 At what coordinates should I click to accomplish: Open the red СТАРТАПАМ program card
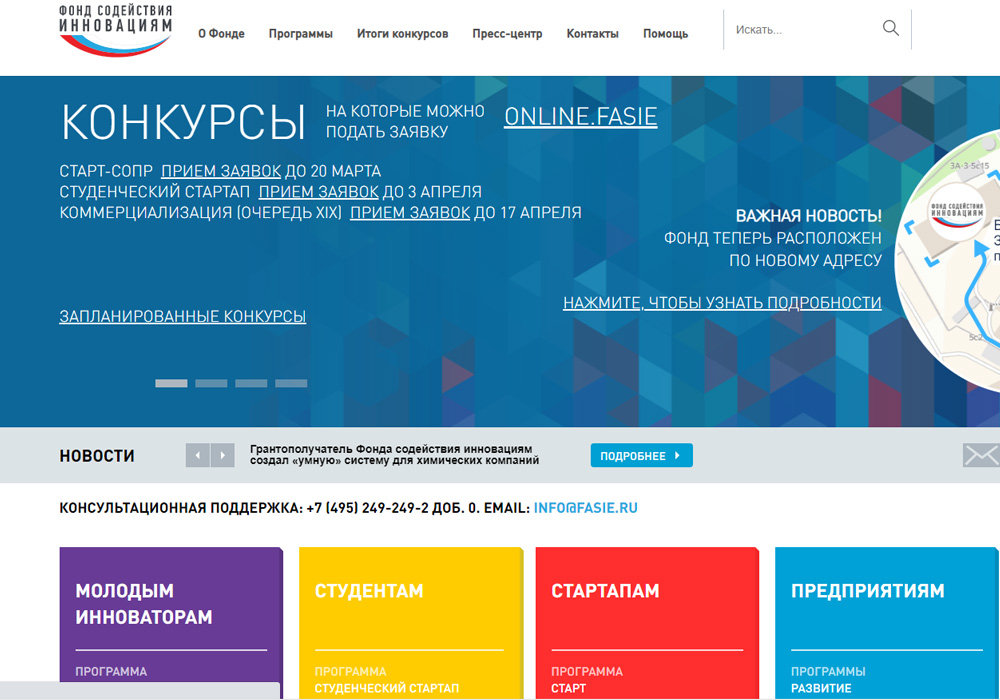pyautogui.click(x=647, y=620)
